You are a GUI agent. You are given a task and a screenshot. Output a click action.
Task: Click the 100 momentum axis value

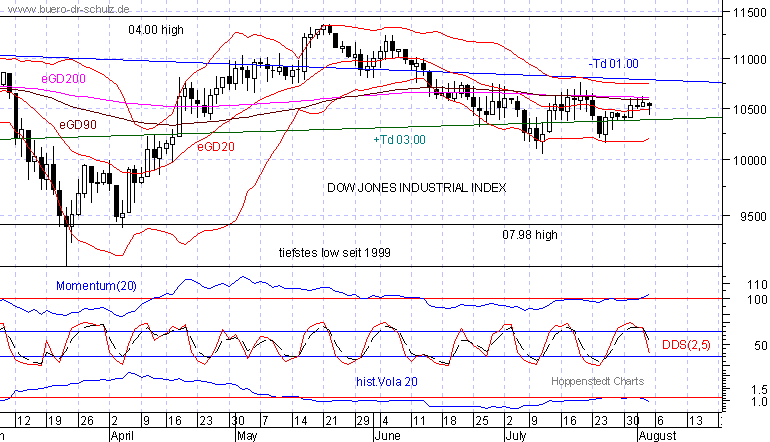757,299
